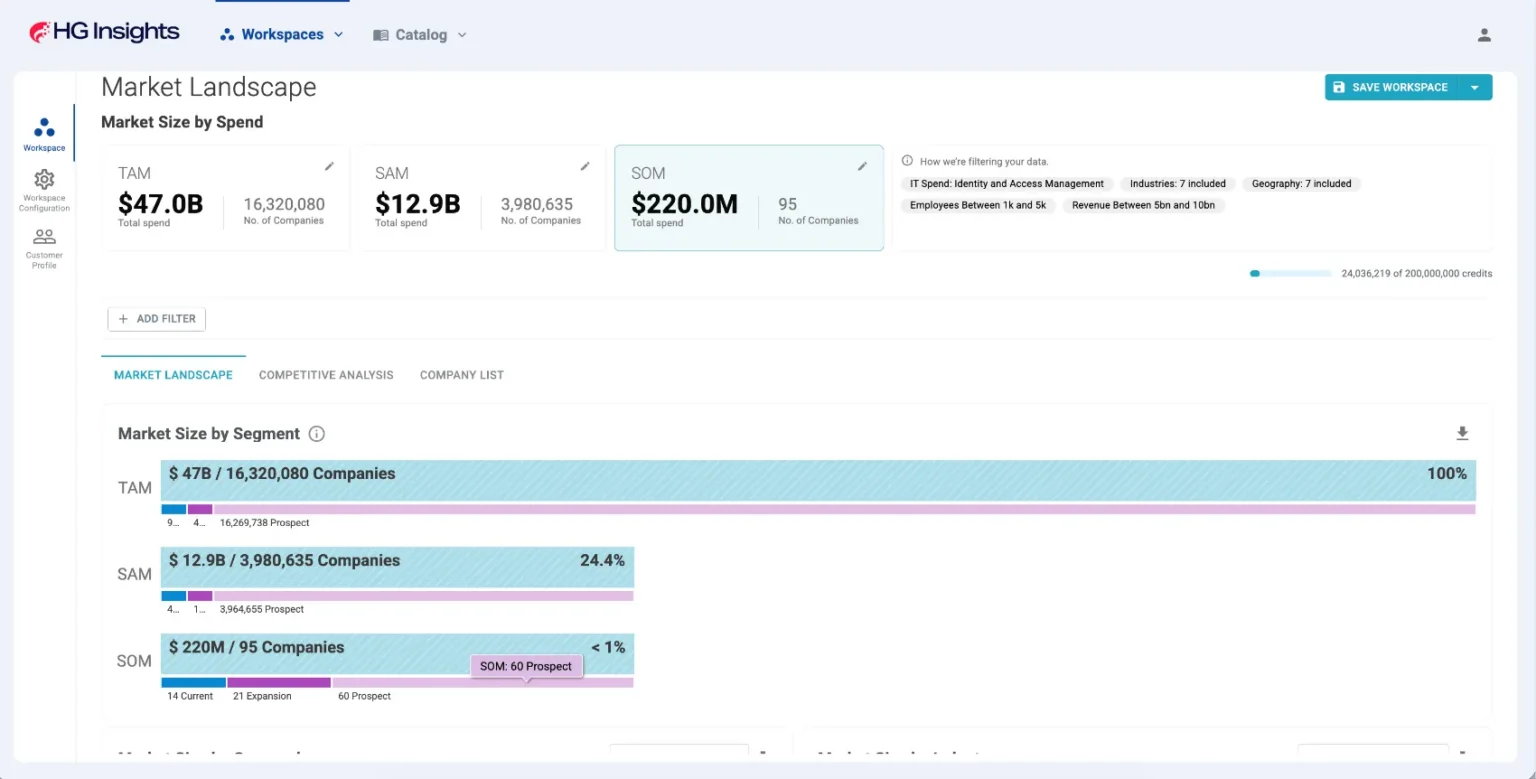Expand the Workspaces dropdown chevron
The image size is (1536, 779).
338,34
